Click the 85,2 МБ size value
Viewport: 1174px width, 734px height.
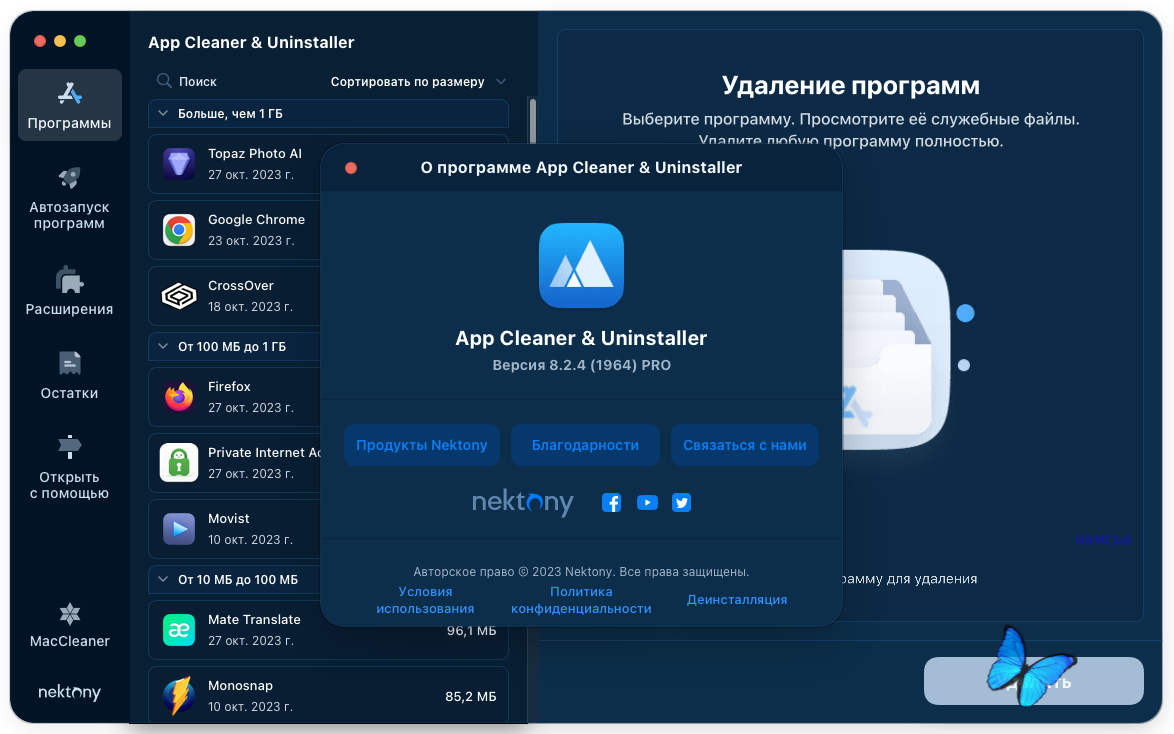471,697
